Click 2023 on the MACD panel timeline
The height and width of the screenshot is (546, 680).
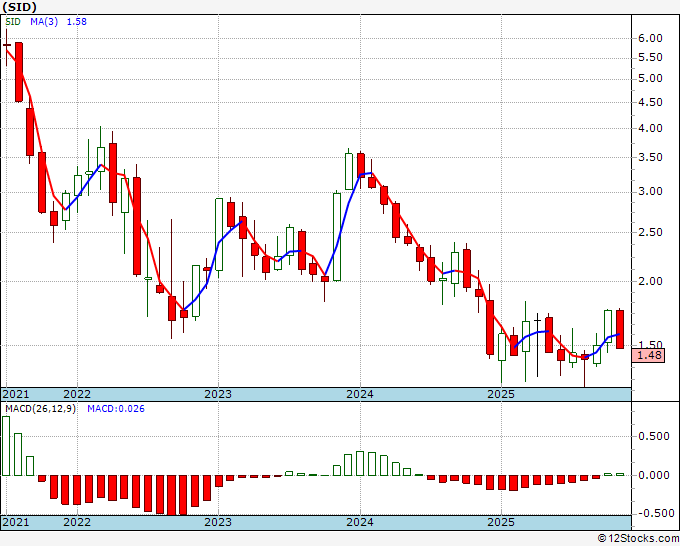pyautogui.click(x=218, y=522)
